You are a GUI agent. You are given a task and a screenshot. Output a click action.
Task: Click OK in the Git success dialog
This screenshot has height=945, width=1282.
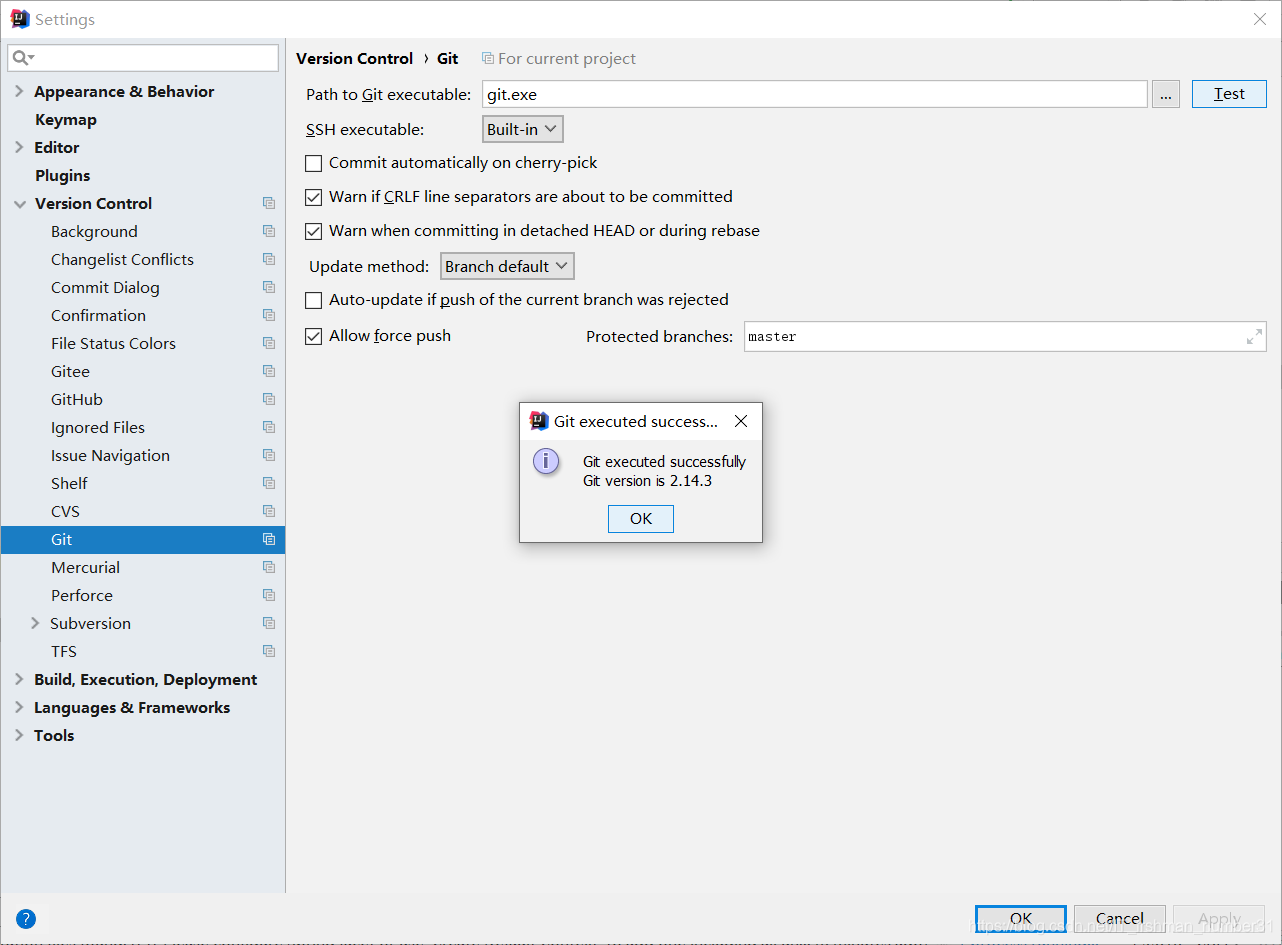(x=641, y=518)
